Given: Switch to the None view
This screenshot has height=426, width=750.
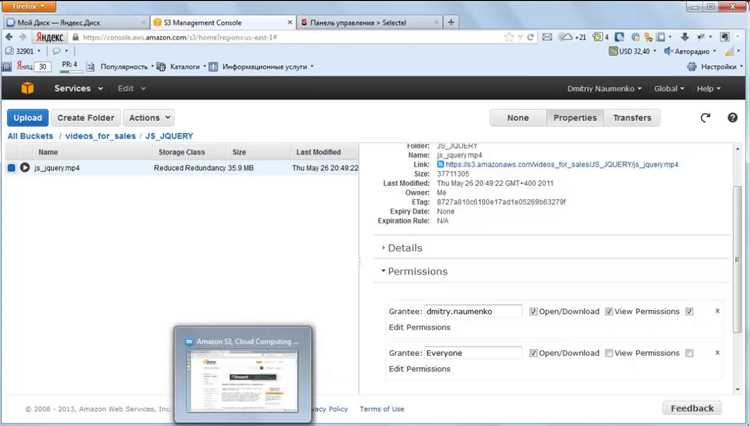Looking at the screenshot, I should [518, 118].
